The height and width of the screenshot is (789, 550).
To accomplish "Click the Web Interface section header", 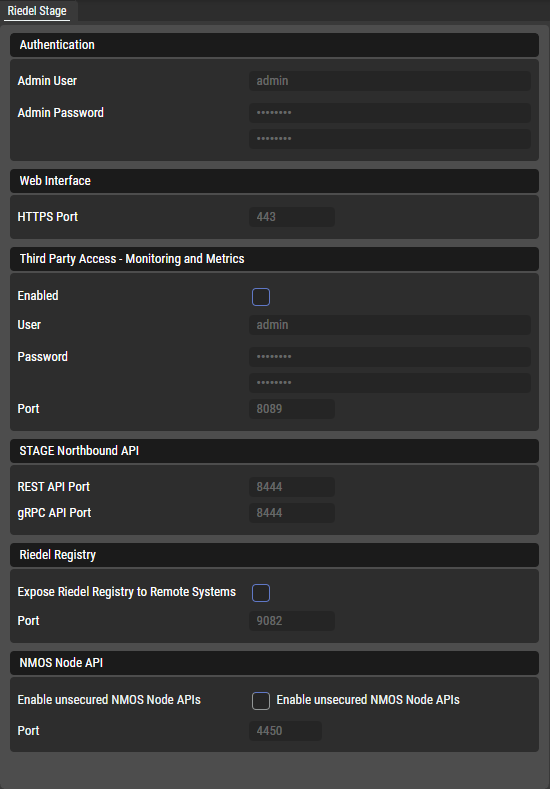I will (x=274, y=181).
